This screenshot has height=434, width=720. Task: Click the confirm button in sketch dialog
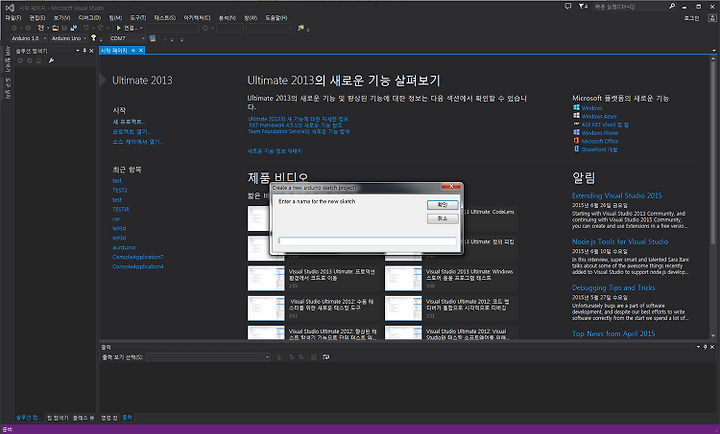tap(442, 205)
